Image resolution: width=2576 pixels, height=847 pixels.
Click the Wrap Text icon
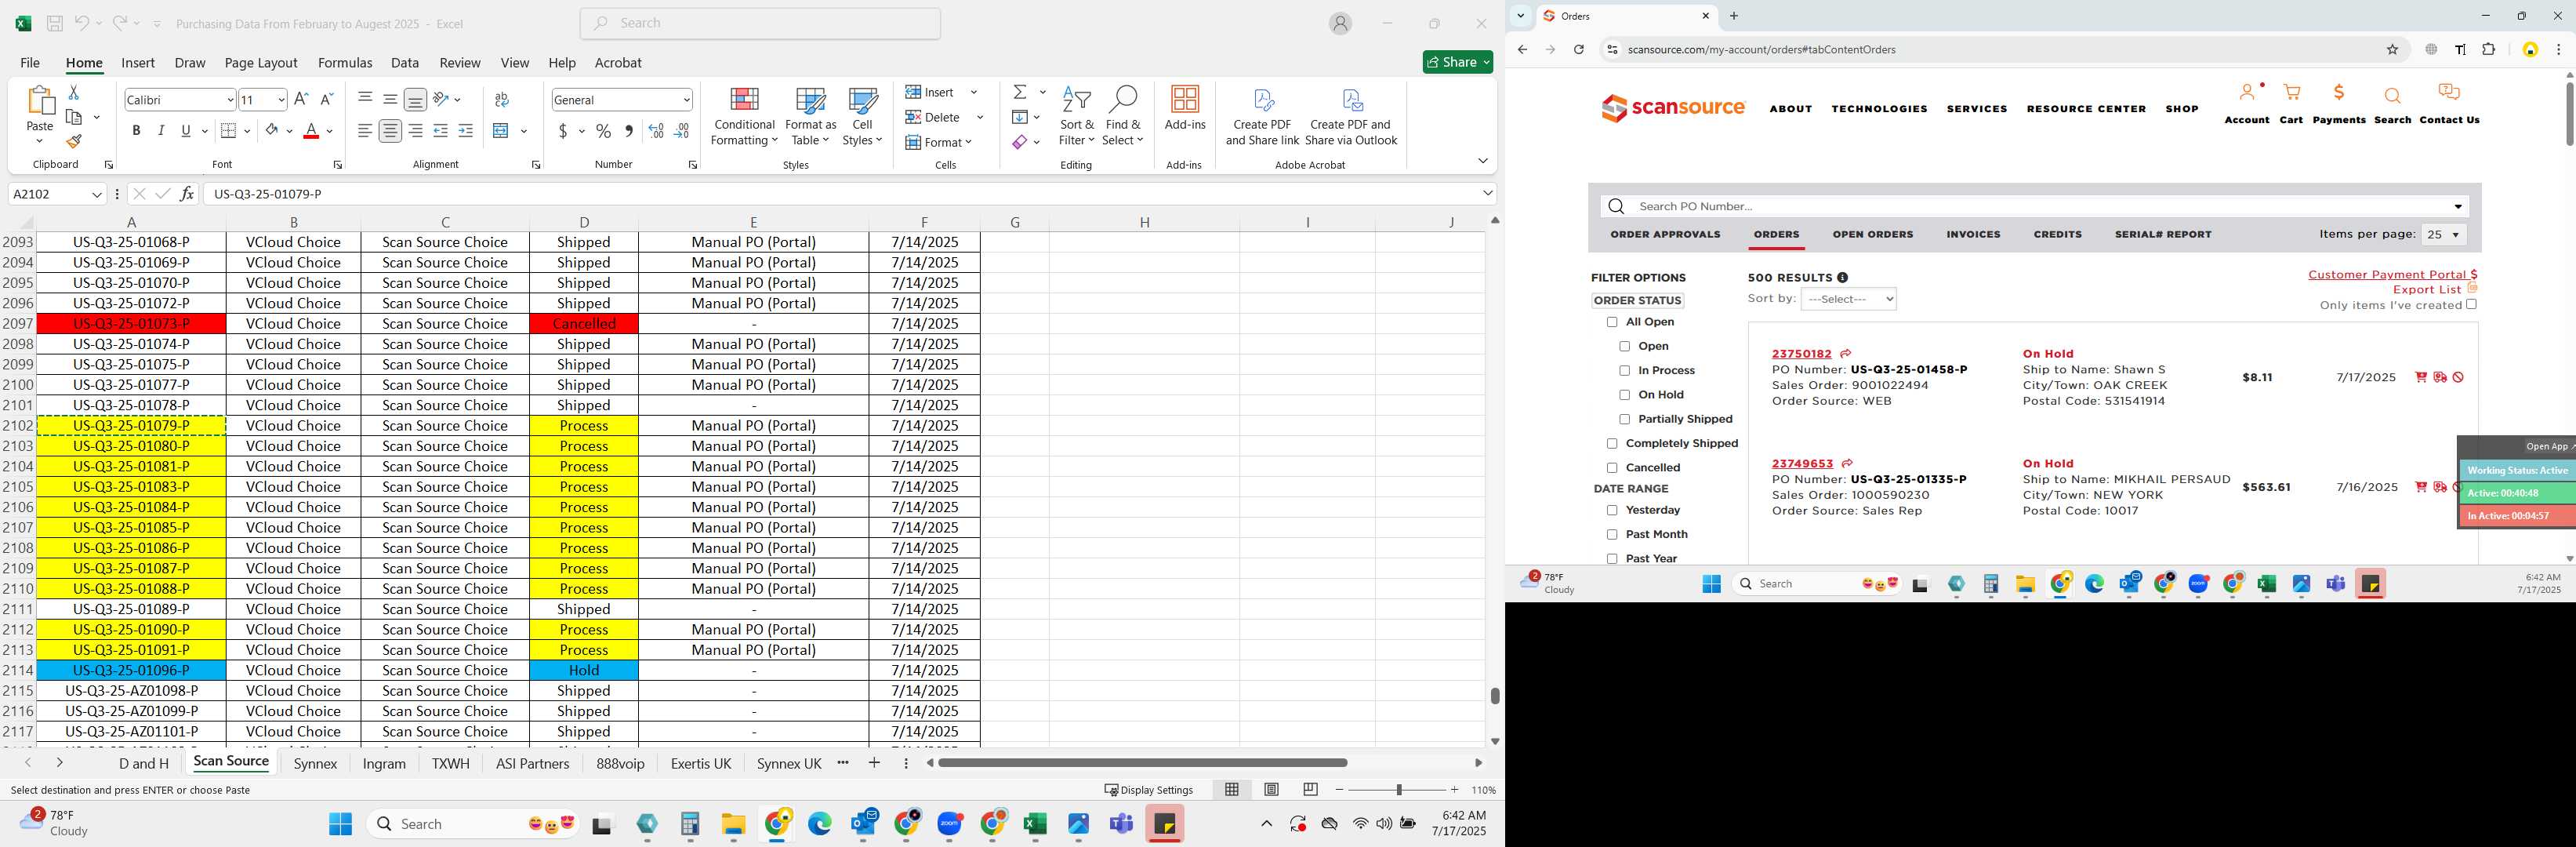(x=502, y=100)
